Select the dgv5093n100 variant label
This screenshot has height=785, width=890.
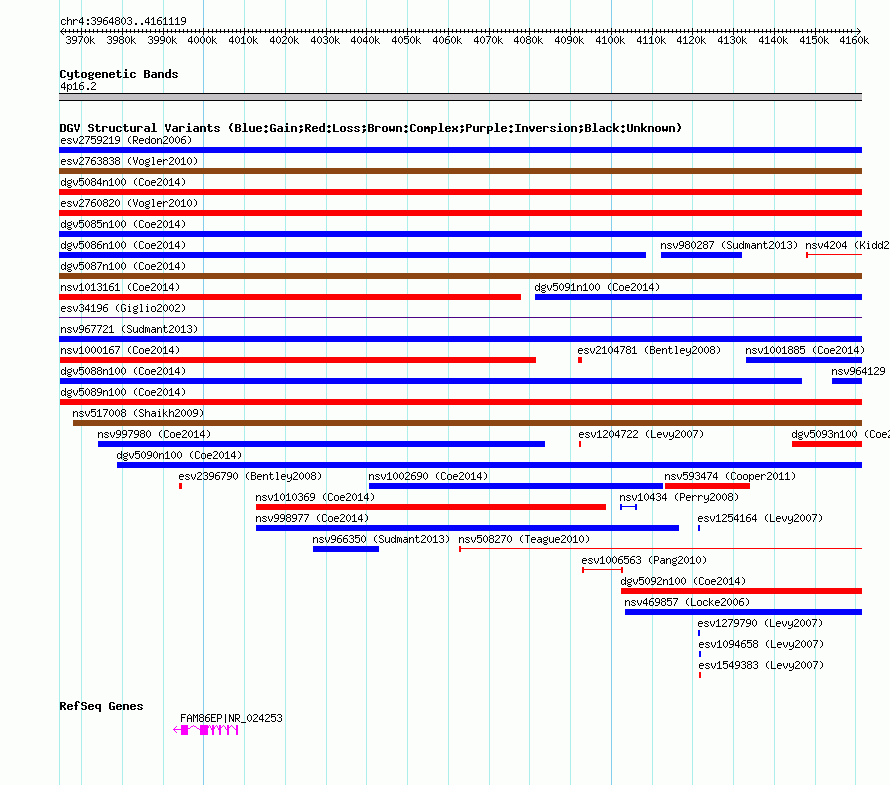[841, 434]
